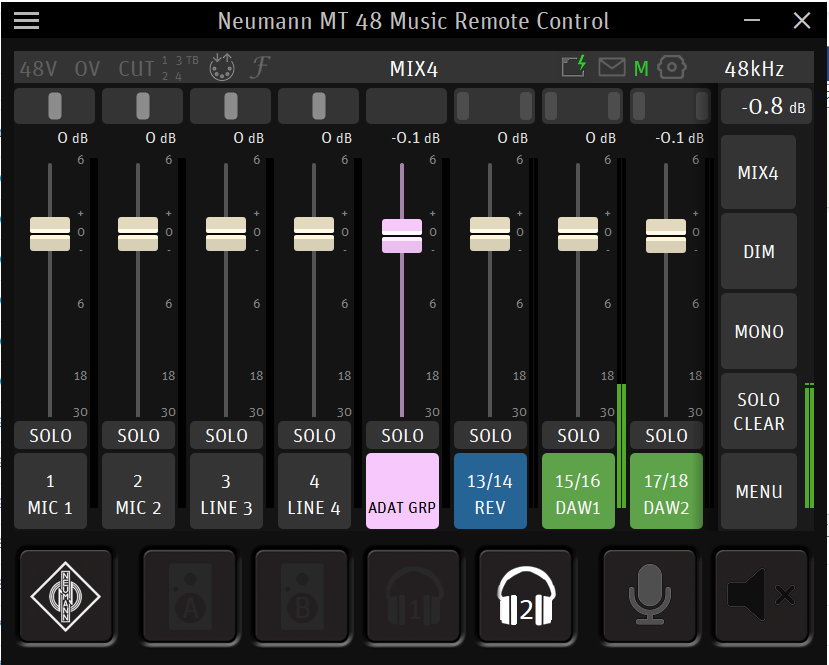Click the MIX4 button in the side panel
The height and width of the screenshot is (665, 829).
pyautogui.click(x=758, y=172)
